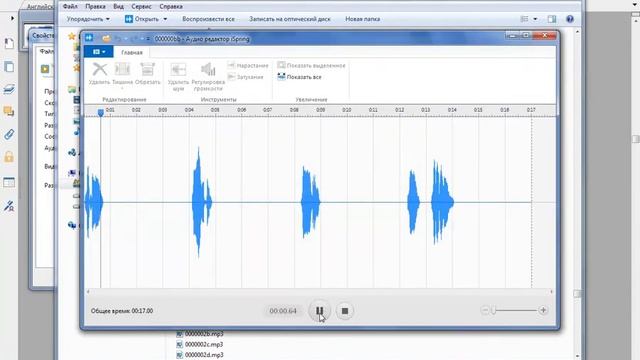Click the 0:09 mark on the timeline ruler

click(320, 110)
